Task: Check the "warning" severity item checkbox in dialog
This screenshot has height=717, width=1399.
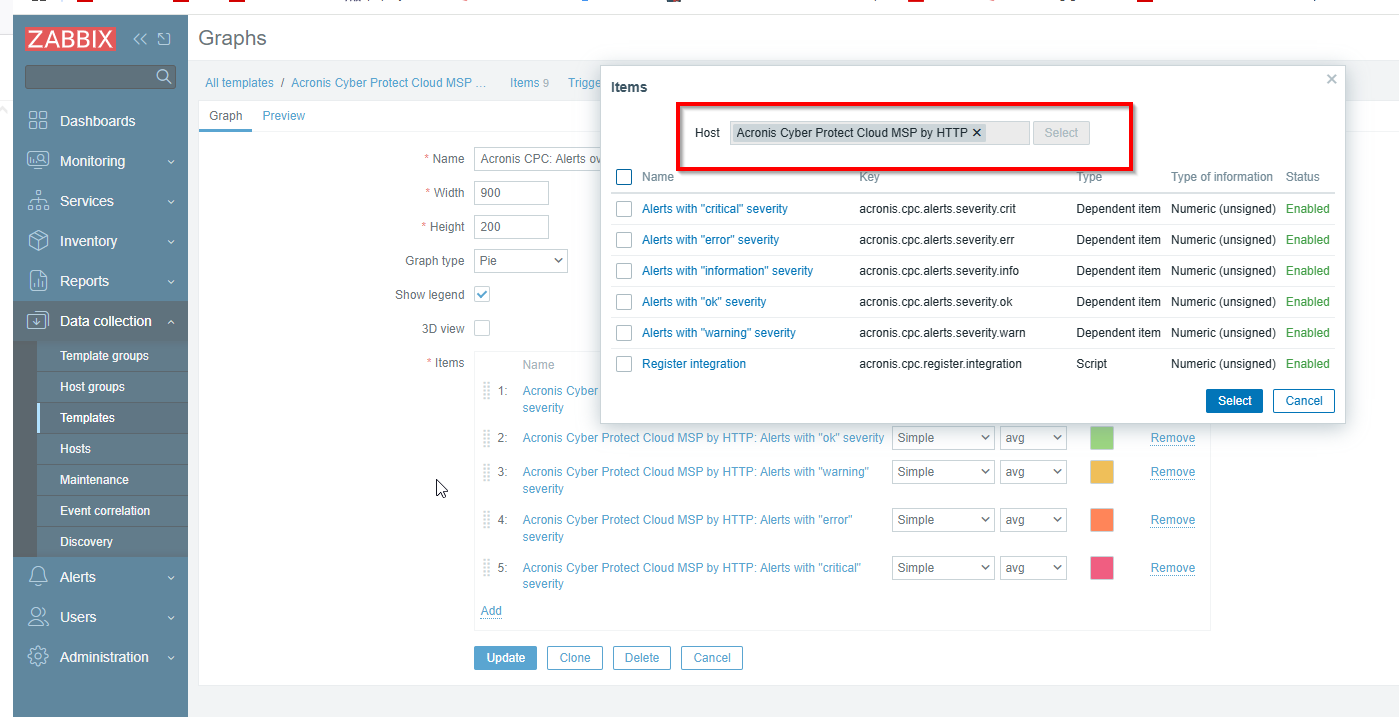Action: [x=624, y=333]
